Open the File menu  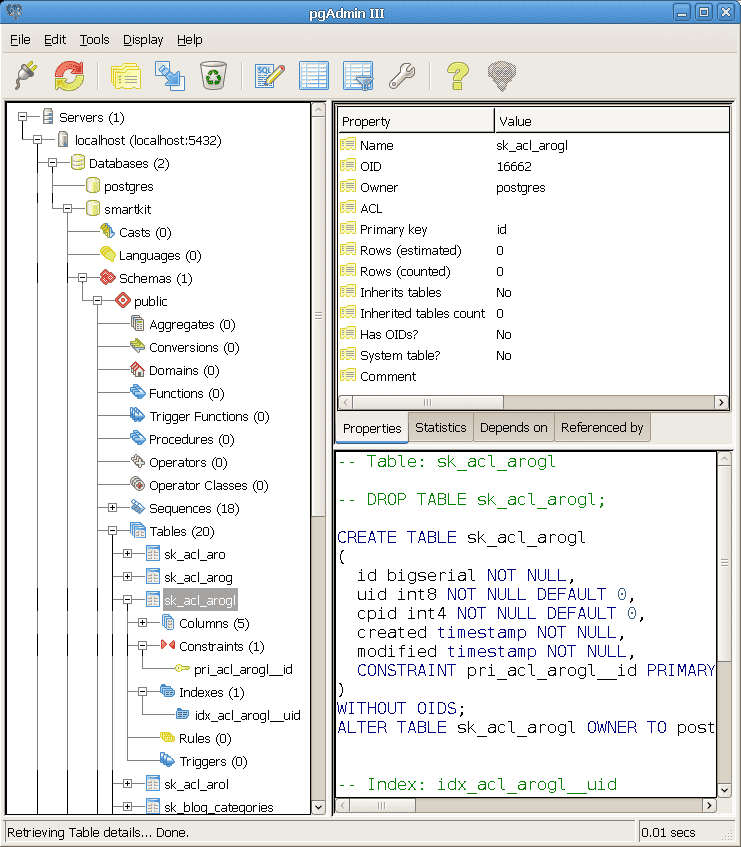click(x=20, y=39)
